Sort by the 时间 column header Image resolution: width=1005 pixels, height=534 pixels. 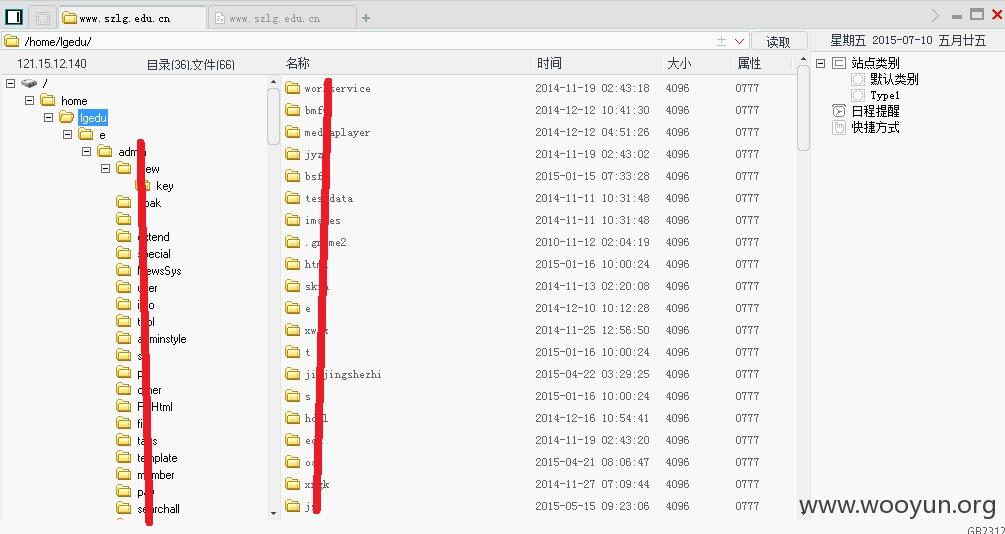[x=549, y=63]
